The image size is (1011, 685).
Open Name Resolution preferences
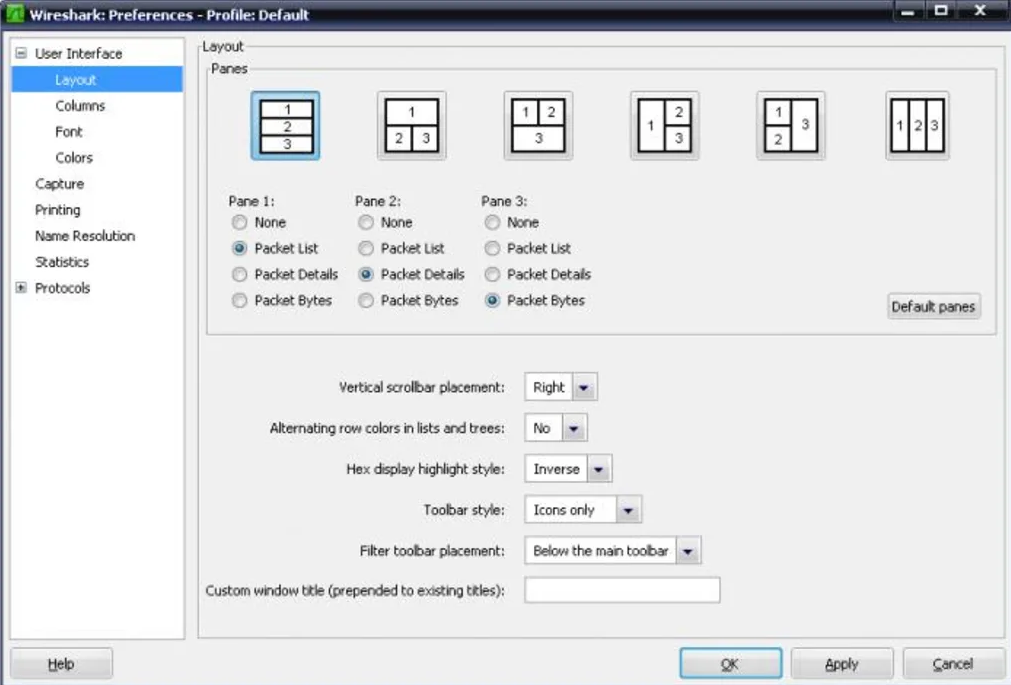coord(85,236)
